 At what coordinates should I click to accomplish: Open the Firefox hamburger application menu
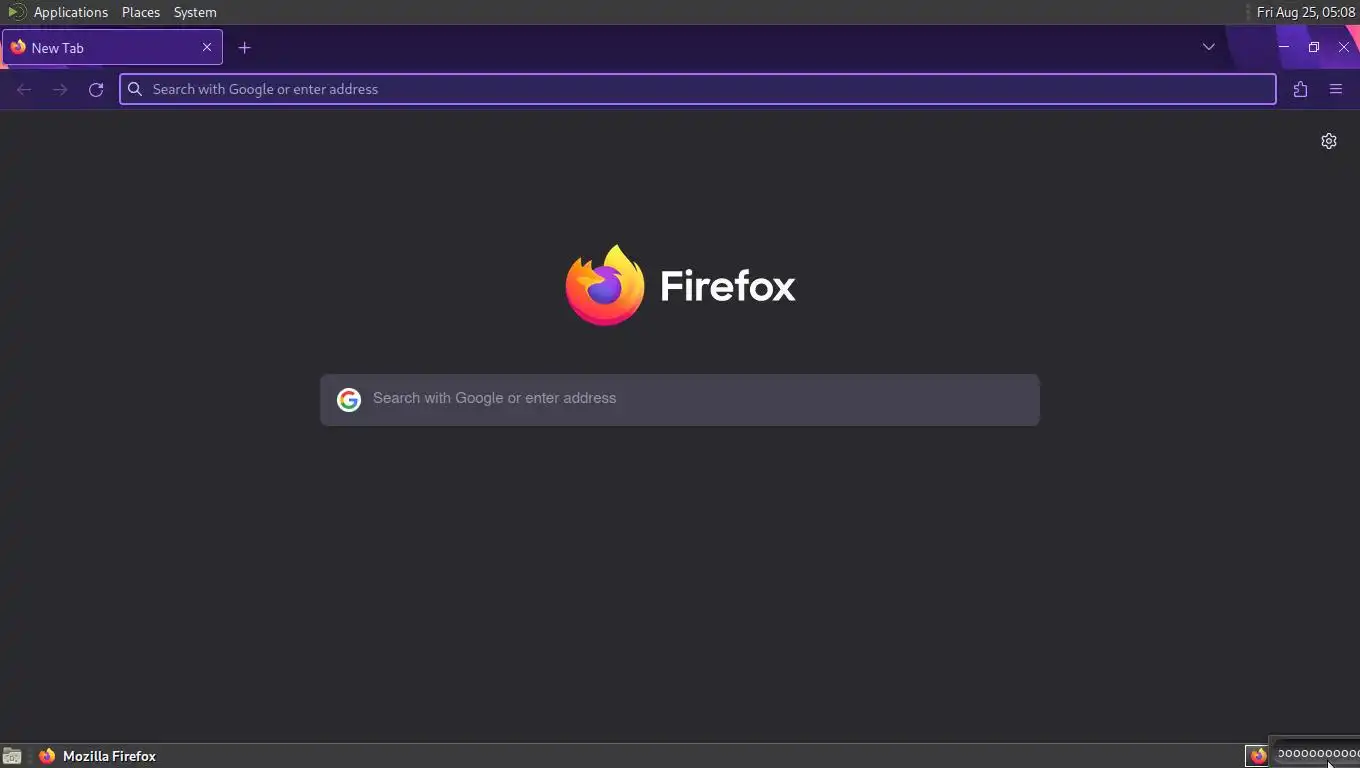coord(1336,89)
